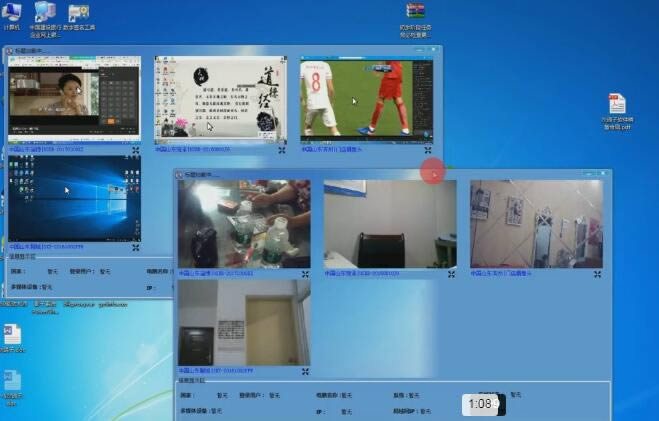Image resolution: width=659 pixels, height=421 pixels.
Task: Open the China Construction Bank desktop shortcut
Action: coord(45,16)
